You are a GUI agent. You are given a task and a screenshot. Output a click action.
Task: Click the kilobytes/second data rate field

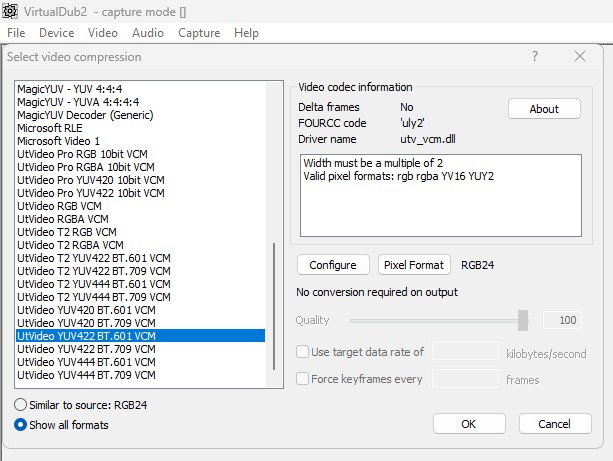(x=465, y=352)
